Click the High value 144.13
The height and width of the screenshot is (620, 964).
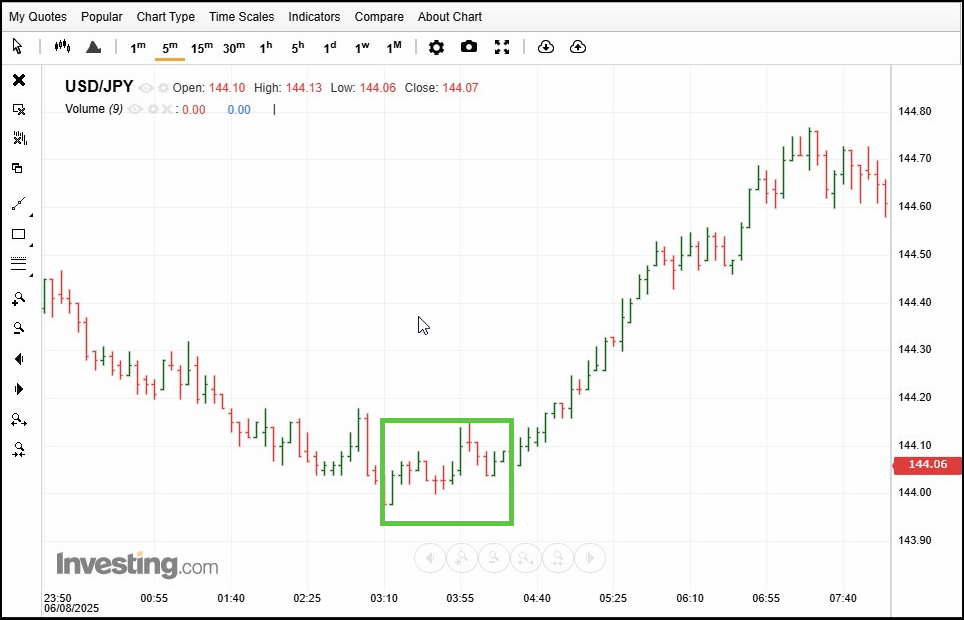pyautogui.click(x=304, y=88)
